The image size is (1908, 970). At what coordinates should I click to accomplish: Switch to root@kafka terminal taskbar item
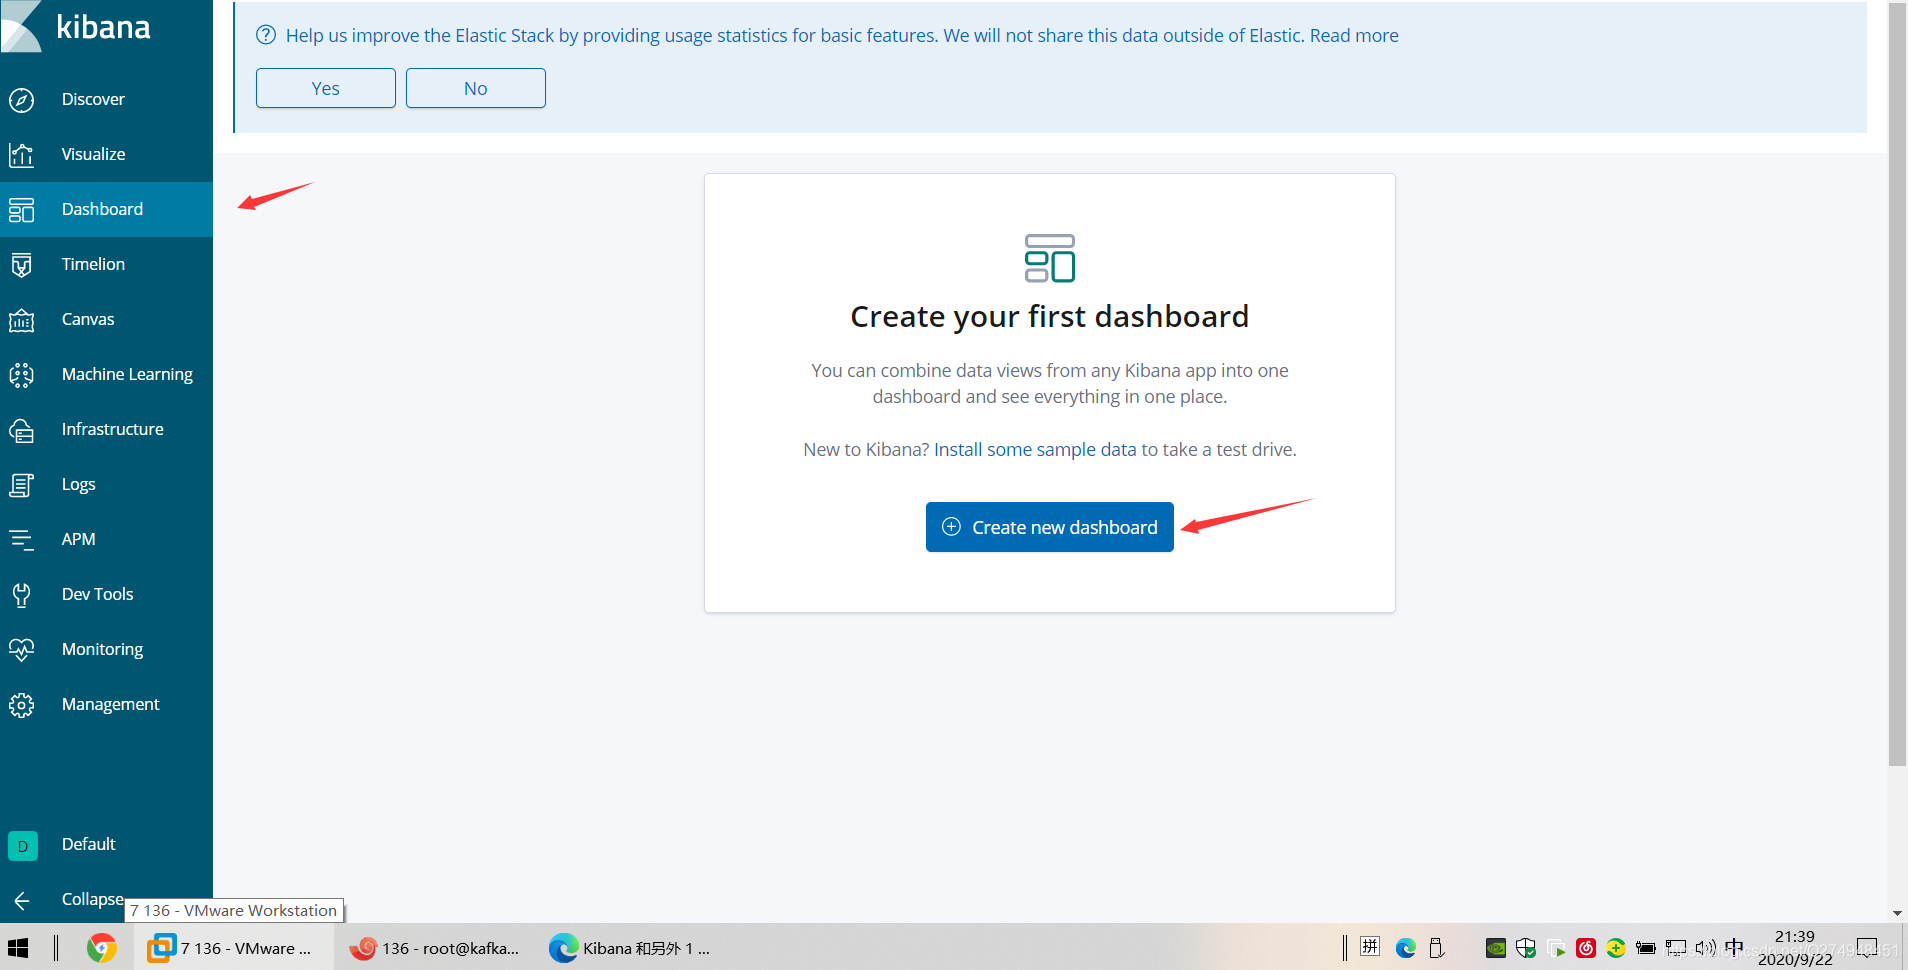[x=435, y=948]
